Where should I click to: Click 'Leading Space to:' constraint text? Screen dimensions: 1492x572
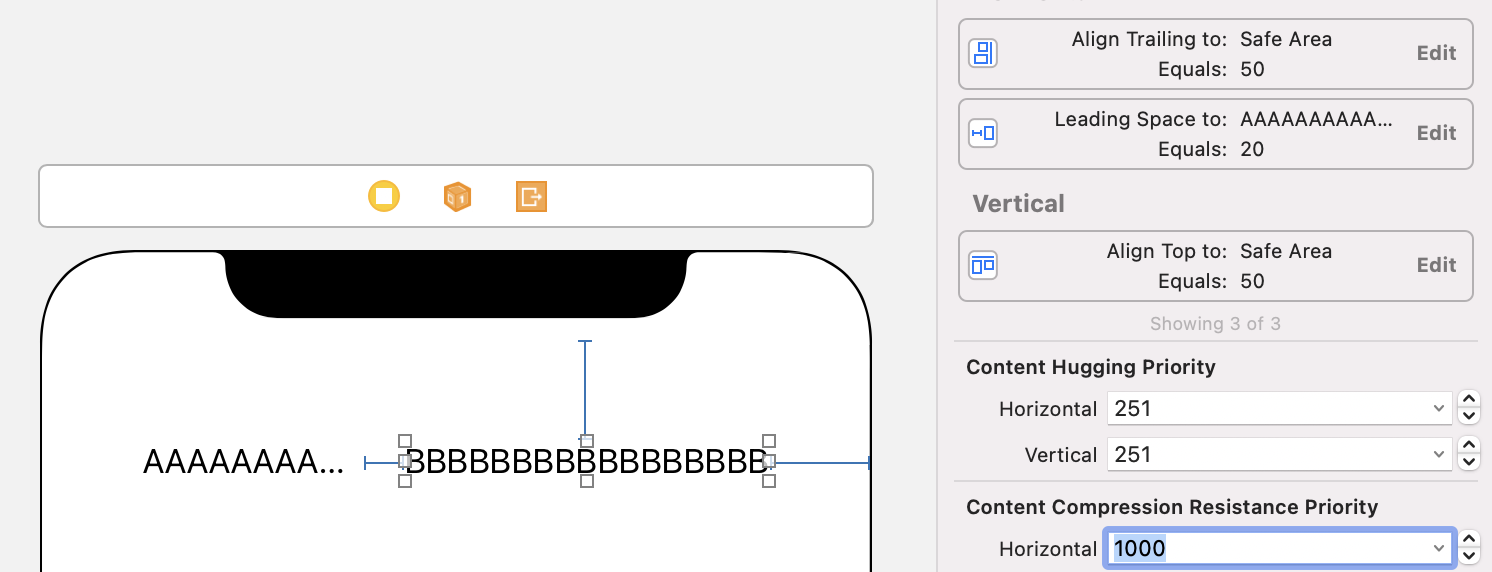coord(1141,119)
